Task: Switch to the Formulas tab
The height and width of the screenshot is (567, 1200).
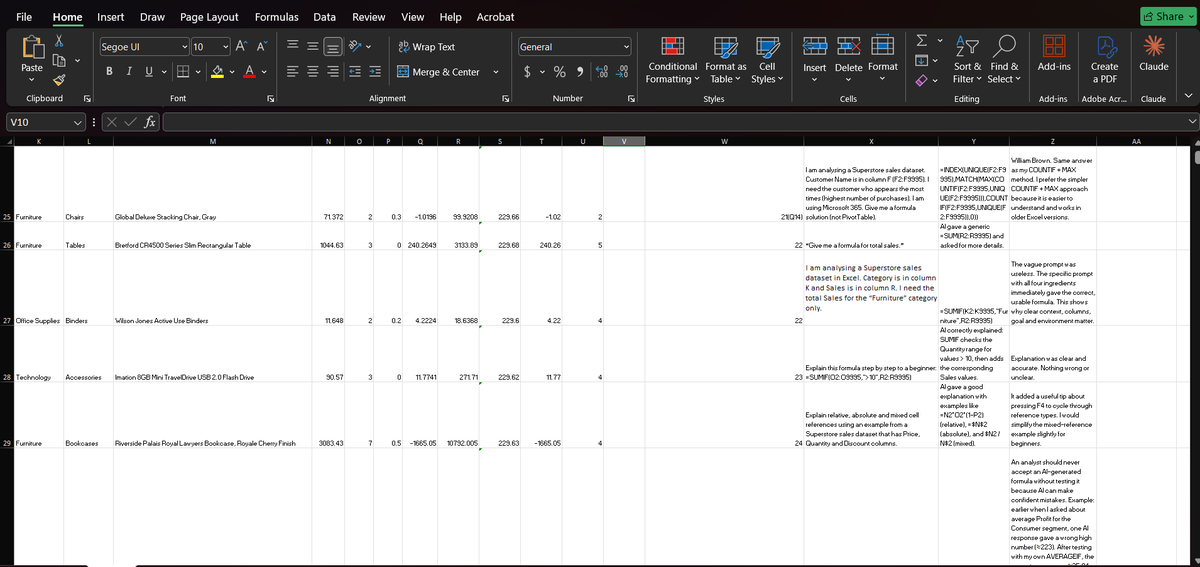Action: [x=276, y=17]
